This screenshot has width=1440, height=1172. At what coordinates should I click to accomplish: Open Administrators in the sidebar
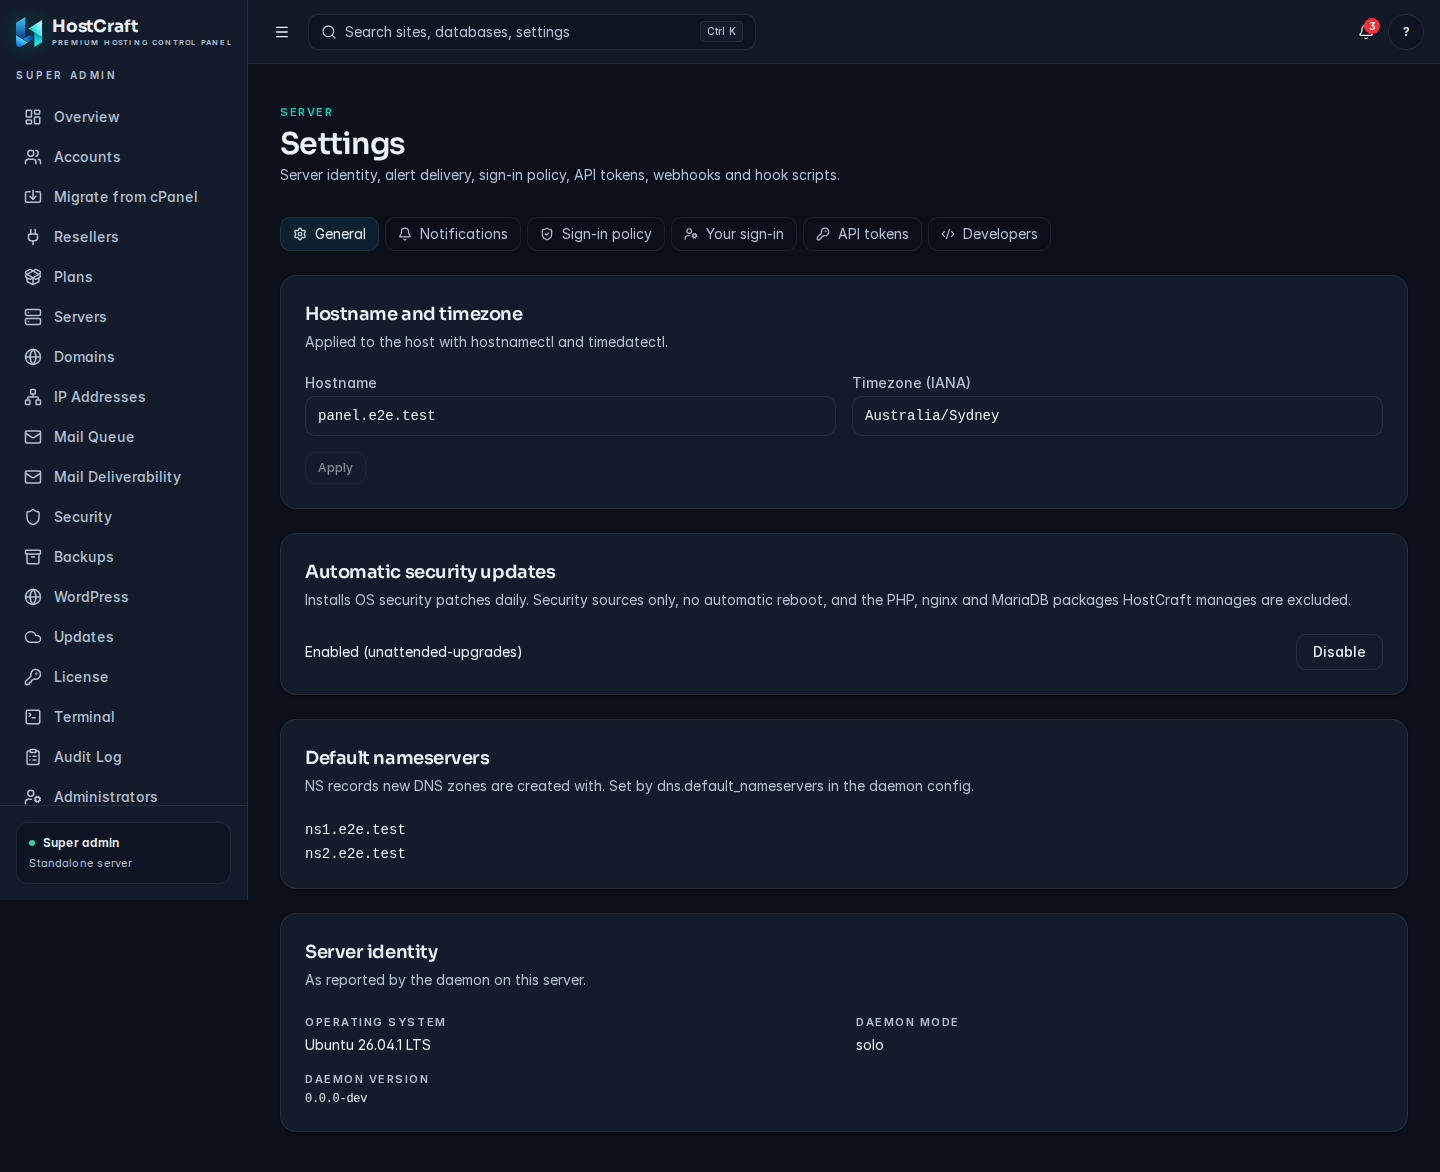[124, 796]
